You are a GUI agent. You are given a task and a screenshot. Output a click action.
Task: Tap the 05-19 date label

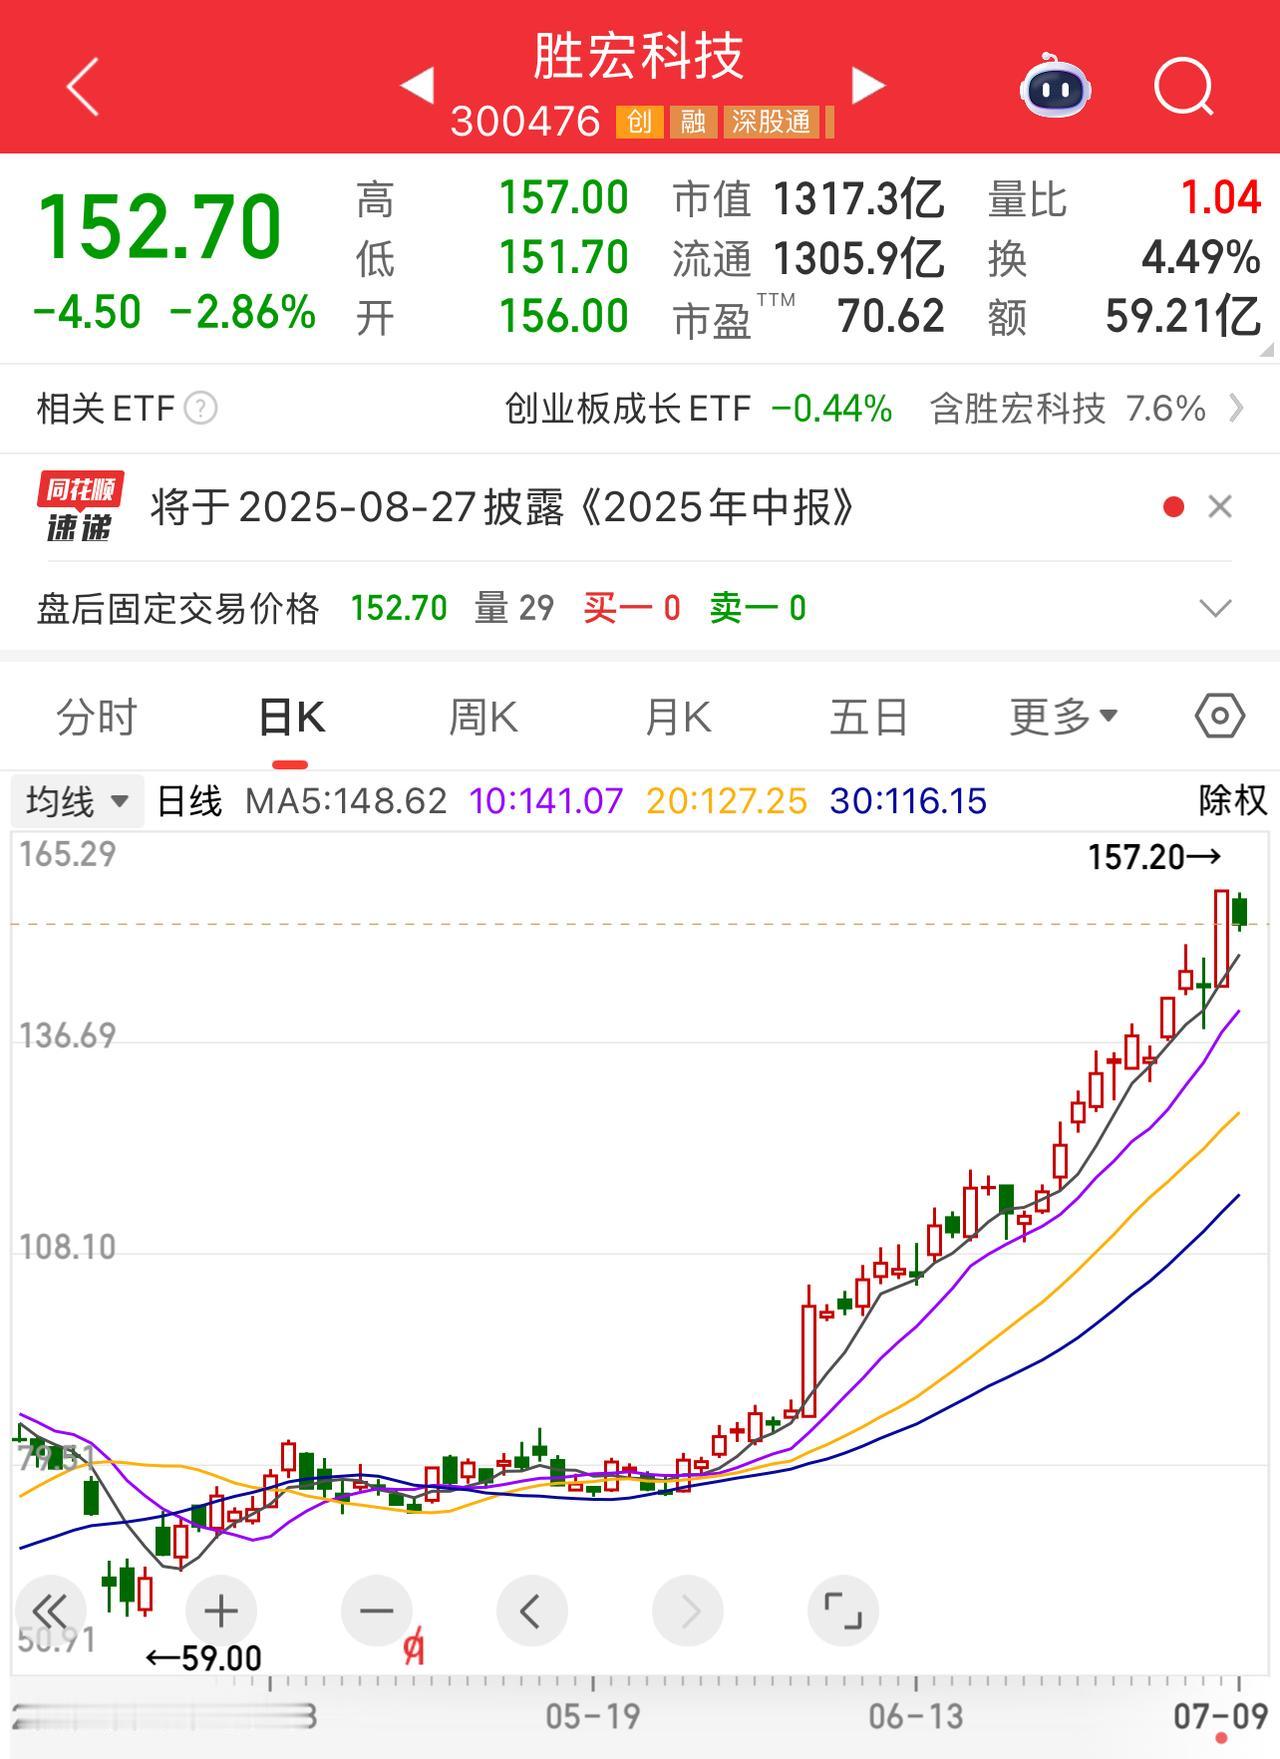[593, 1717]
